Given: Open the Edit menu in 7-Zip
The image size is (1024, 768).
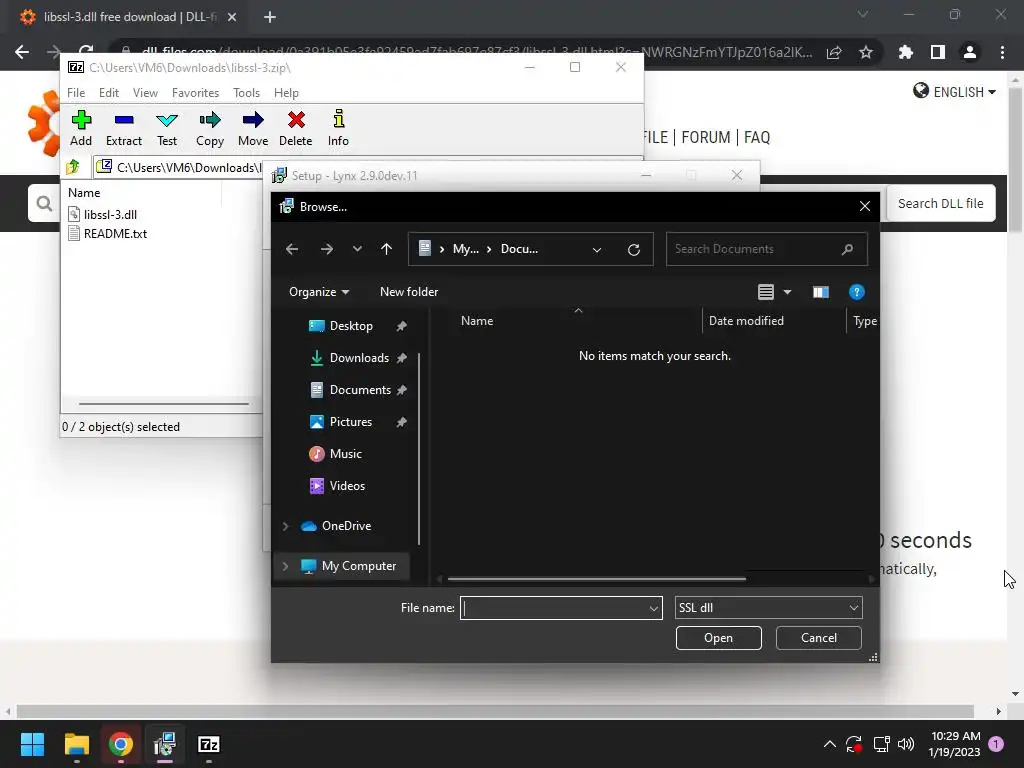Looking at the screenshot, I should [108, 93].
